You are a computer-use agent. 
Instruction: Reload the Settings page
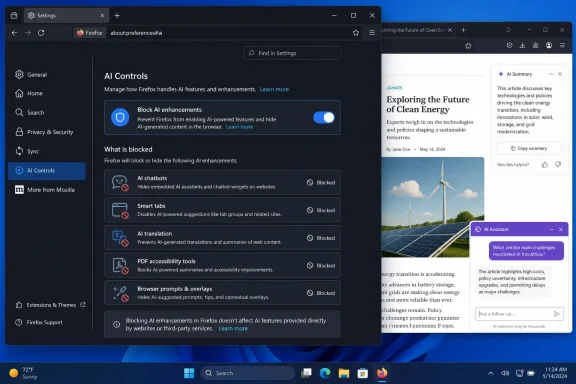coord(41,33)
